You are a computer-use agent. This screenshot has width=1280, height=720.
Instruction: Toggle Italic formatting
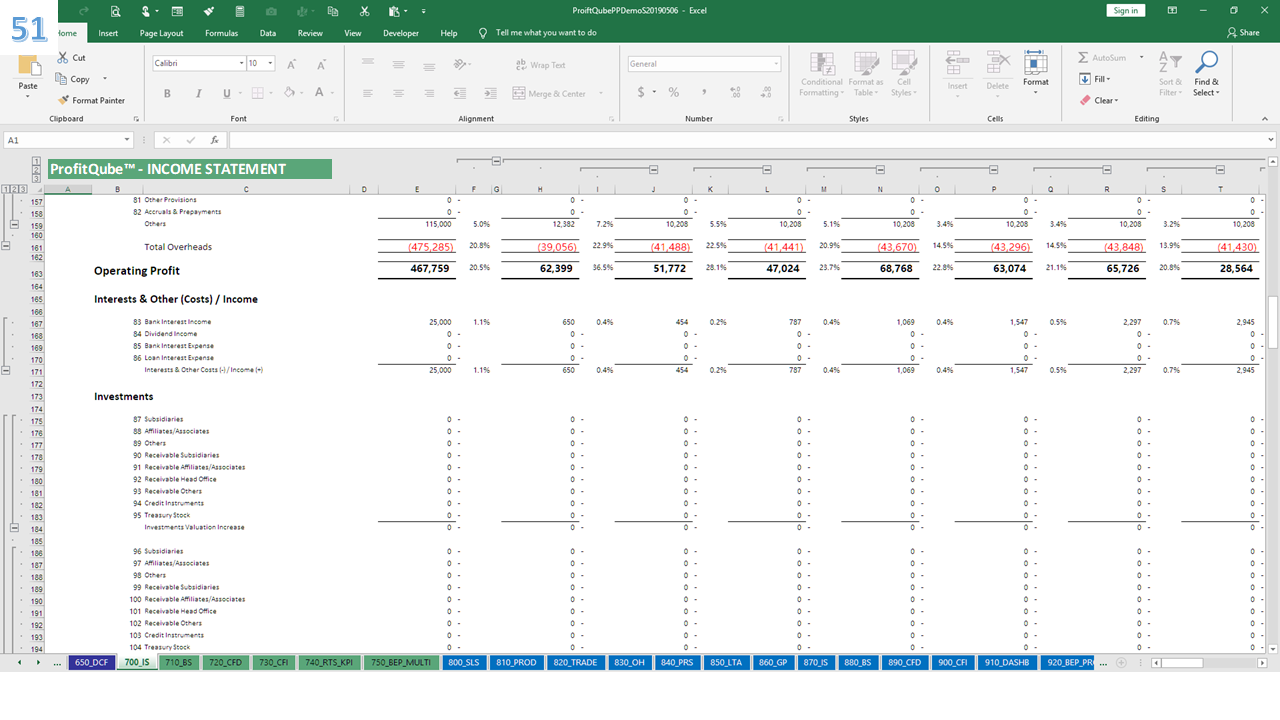tap(197, 94)
